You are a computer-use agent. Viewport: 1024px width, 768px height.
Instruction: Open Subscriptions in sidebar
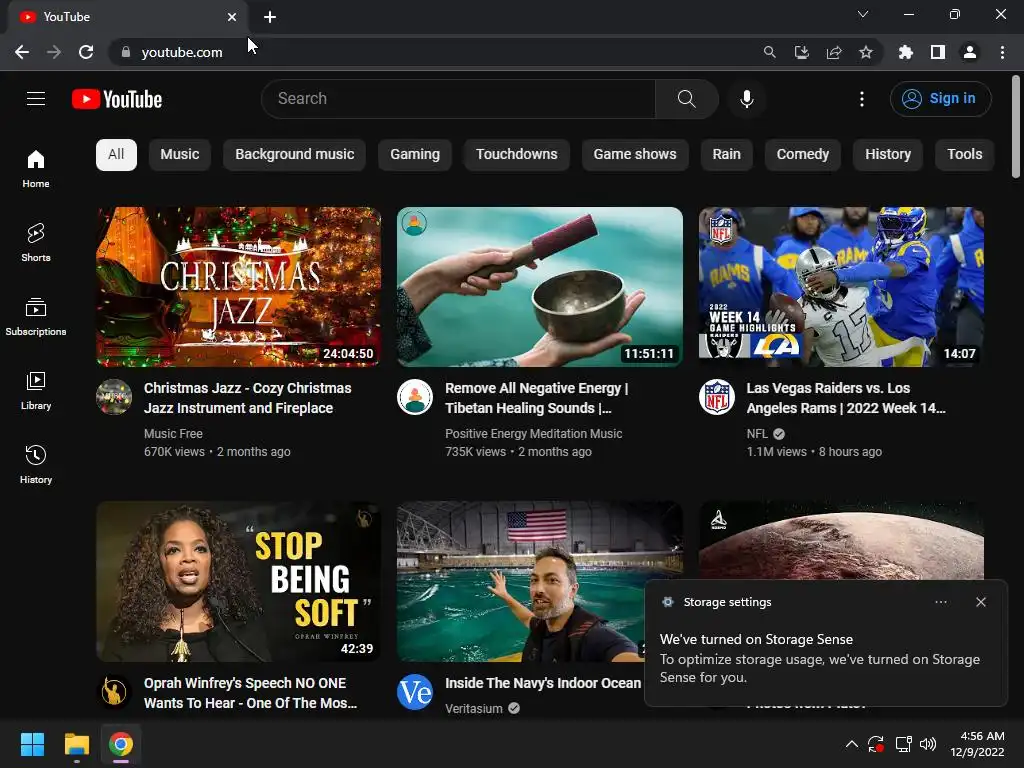point(36,316)
